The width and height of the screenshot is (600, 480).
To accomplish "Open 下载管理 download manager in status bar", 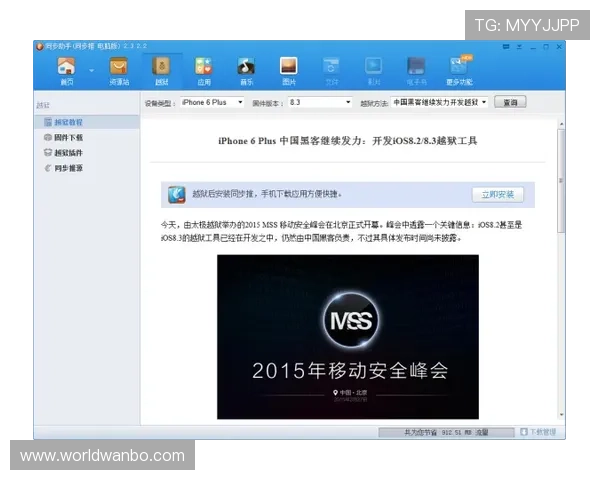I will click(538, 432).
